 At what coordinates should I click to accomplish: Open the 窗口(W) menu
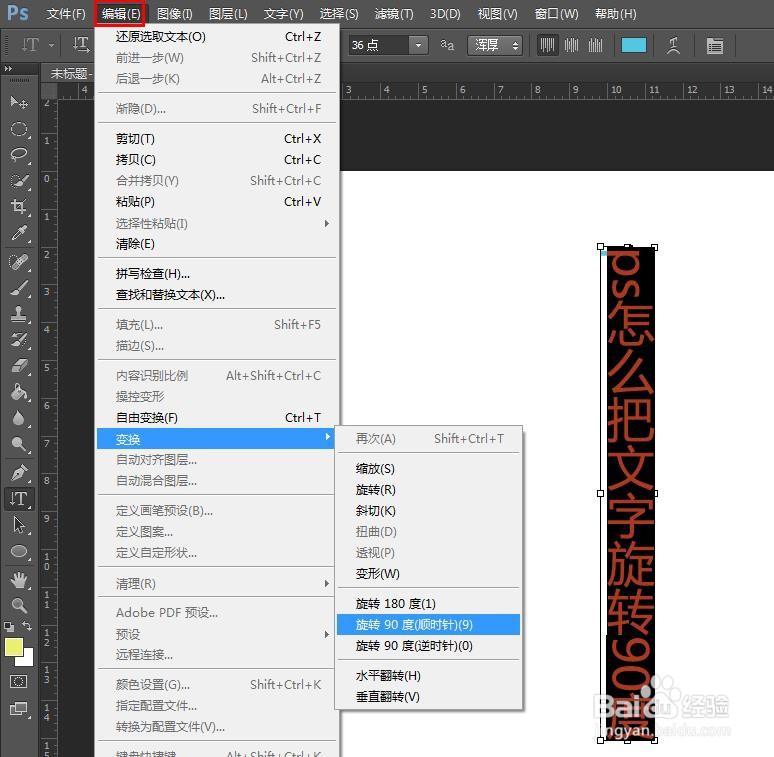point(556,14)
